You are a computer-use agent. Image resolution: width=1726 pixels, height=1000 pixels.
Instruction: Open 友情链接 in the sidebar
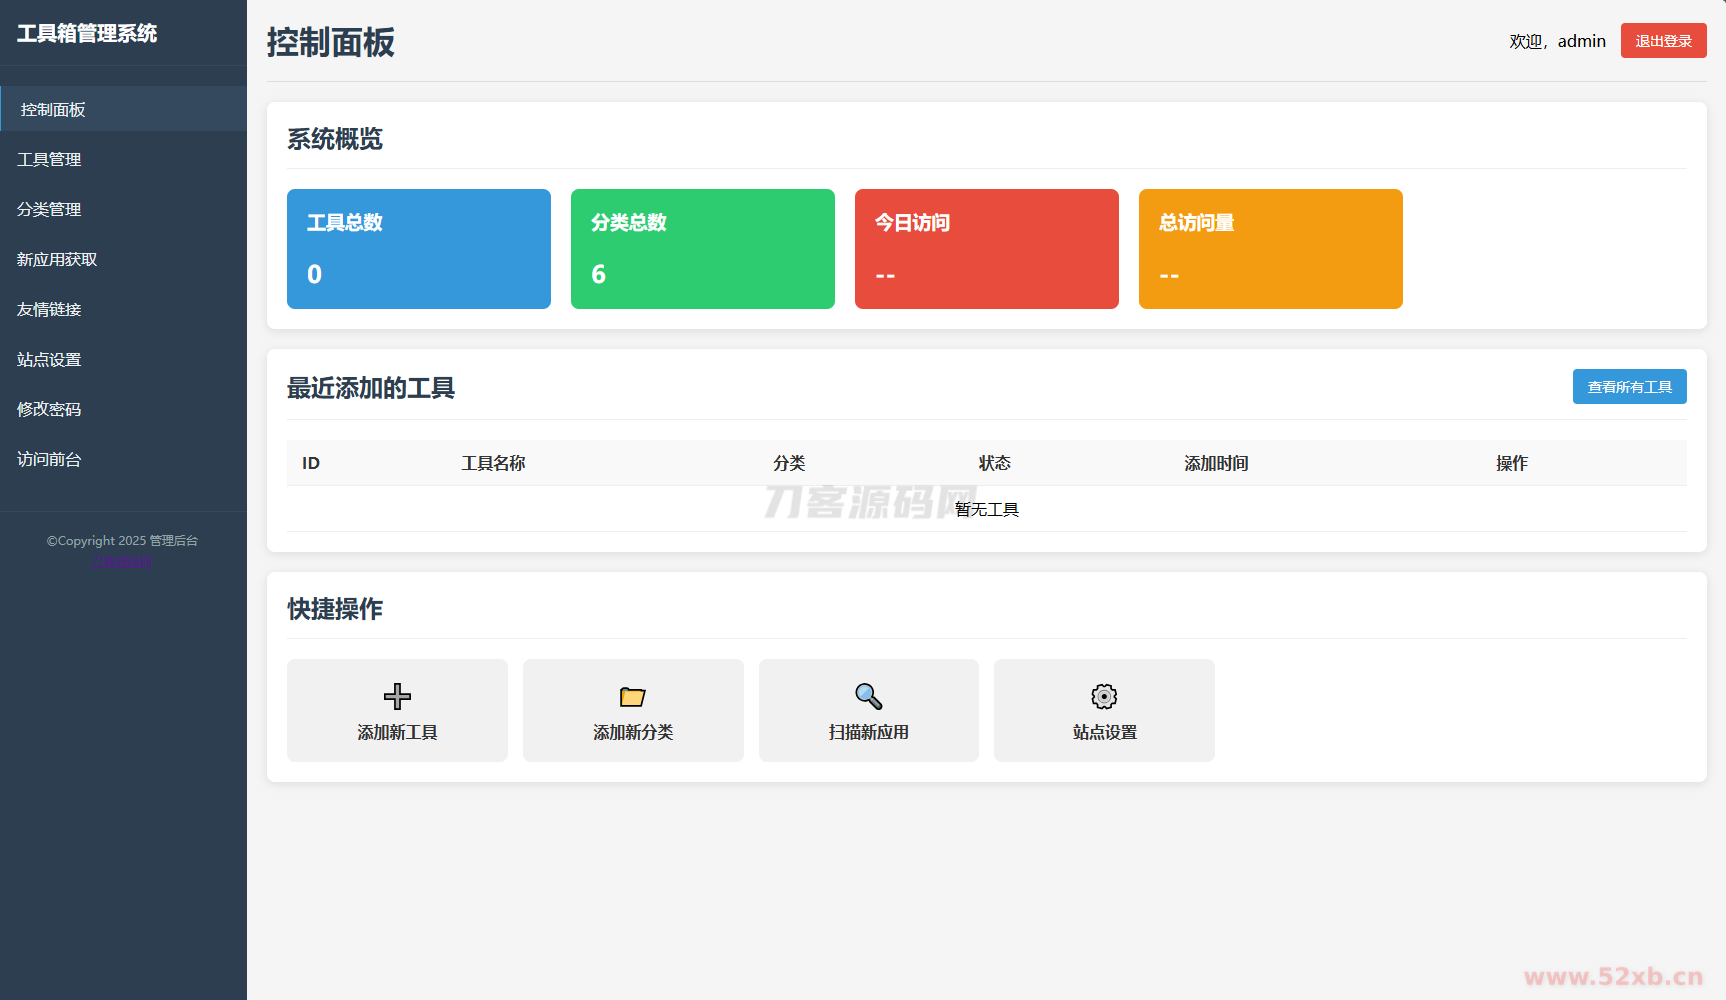click(x=50, y=309)
